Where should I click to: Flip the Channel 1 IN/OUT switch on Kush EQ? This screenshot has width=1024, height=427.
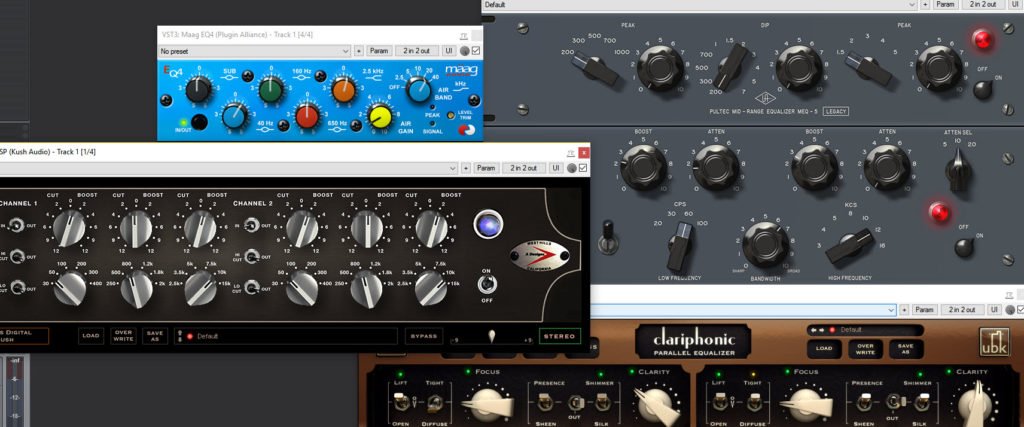[x=18, y=225]
